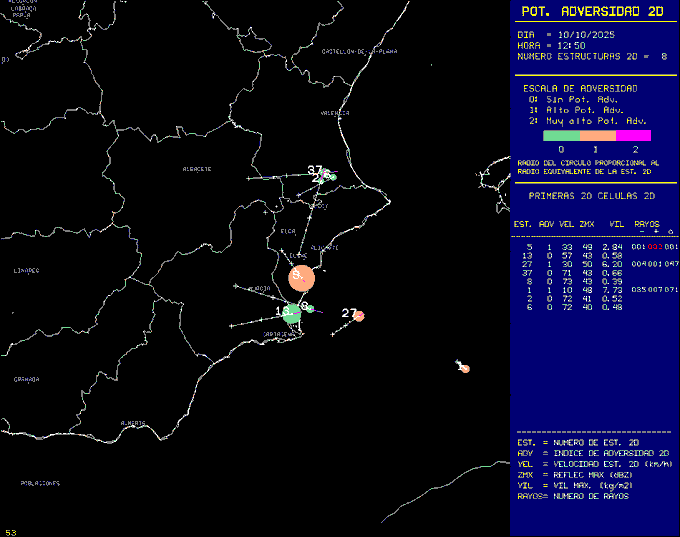The height and width of the screenshot is (537, 680).
Task: Click the MURCIA city label on map
Action: [x=260, y=288]
